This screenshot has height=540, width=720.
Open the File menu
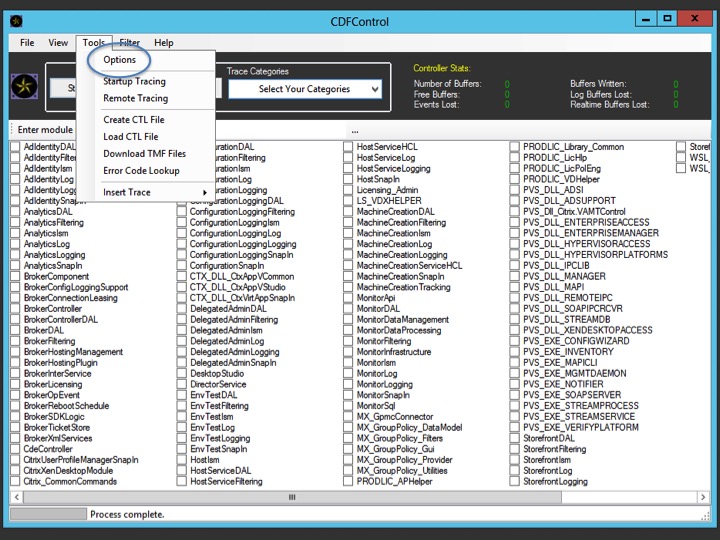pos(27,43)
